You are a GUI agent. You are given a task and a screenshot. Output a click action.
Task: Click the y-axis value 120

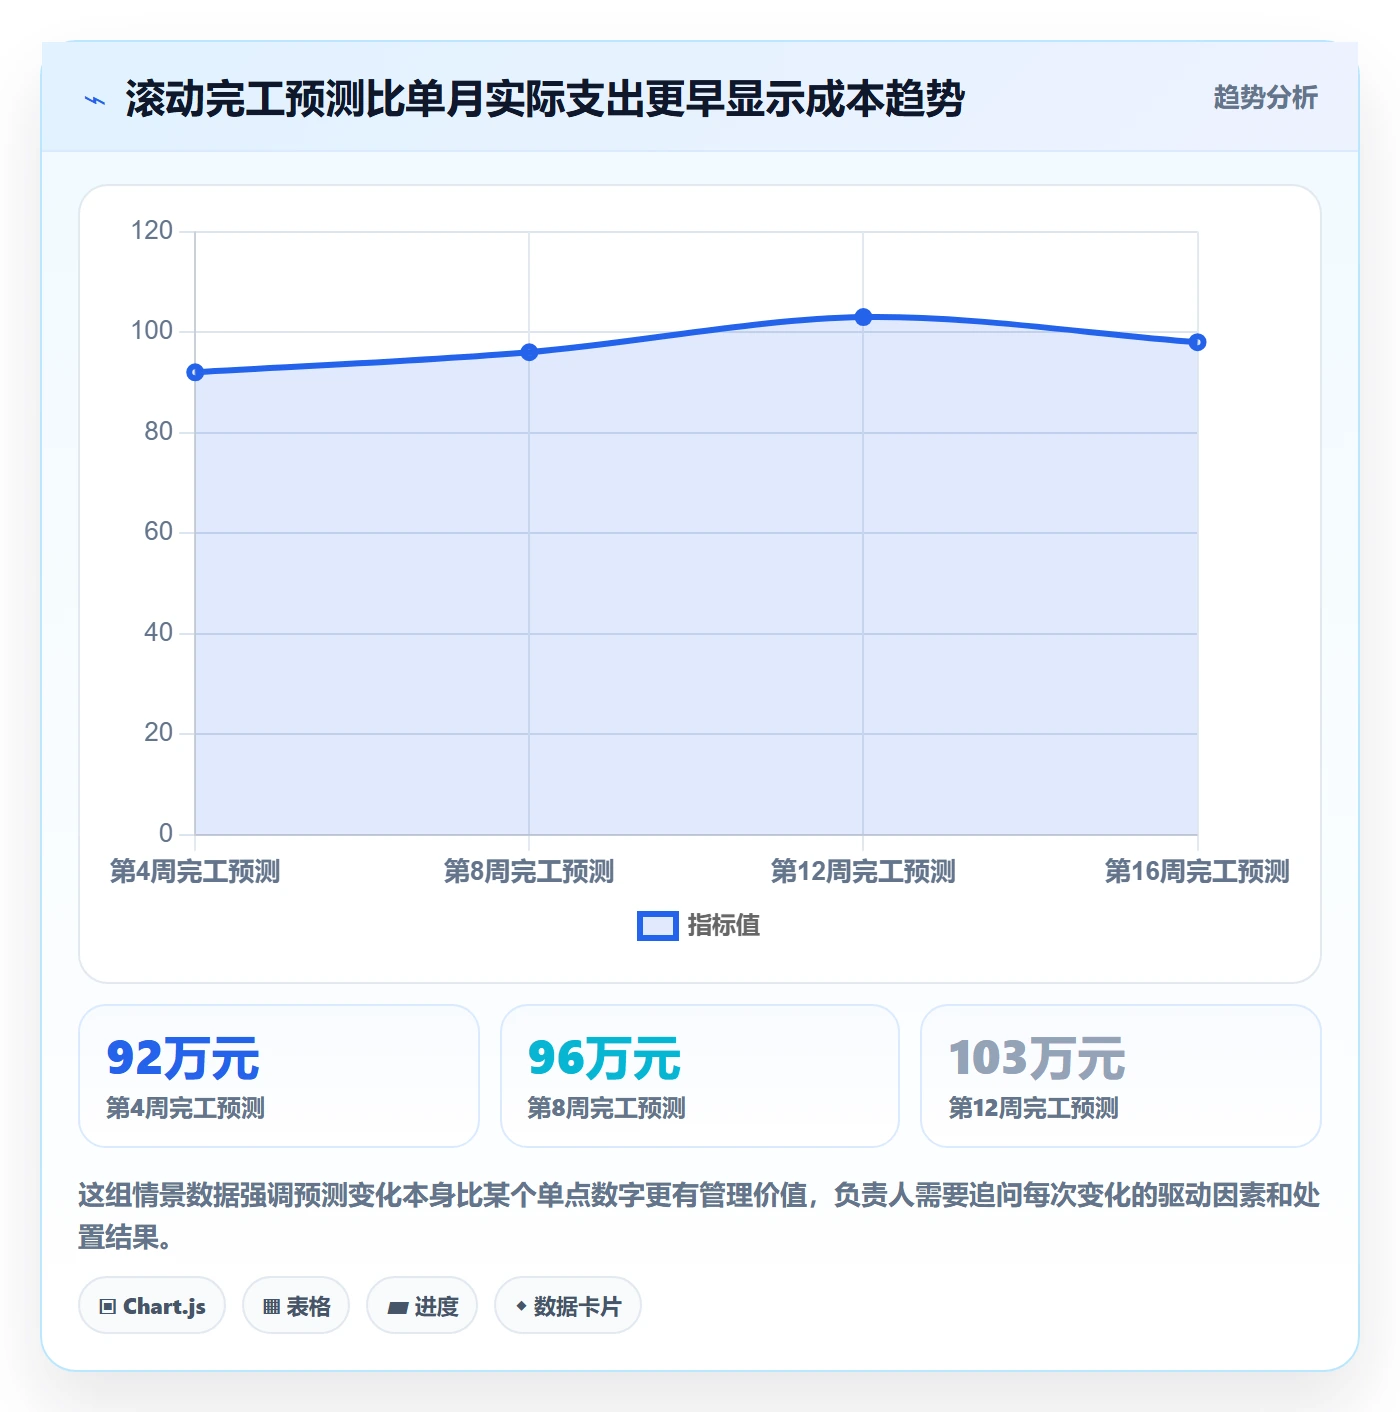click(x=152, y=231)
